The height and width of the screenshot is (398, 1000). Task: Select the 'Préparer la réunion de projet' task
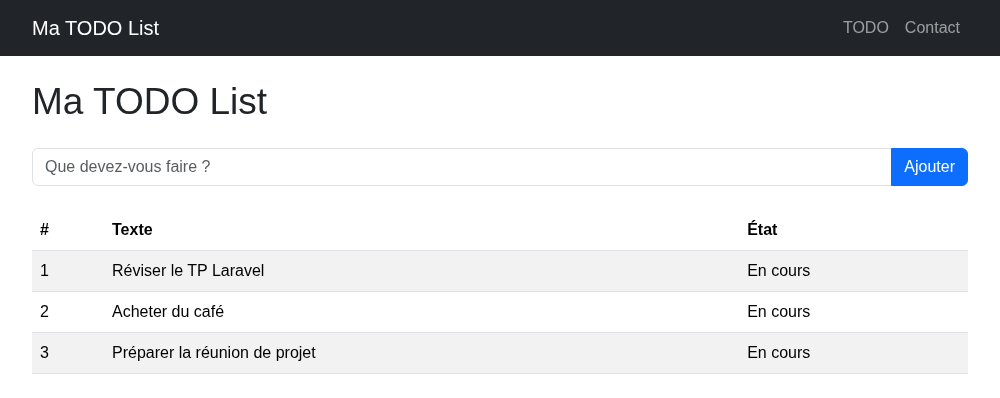coord(214,352)
